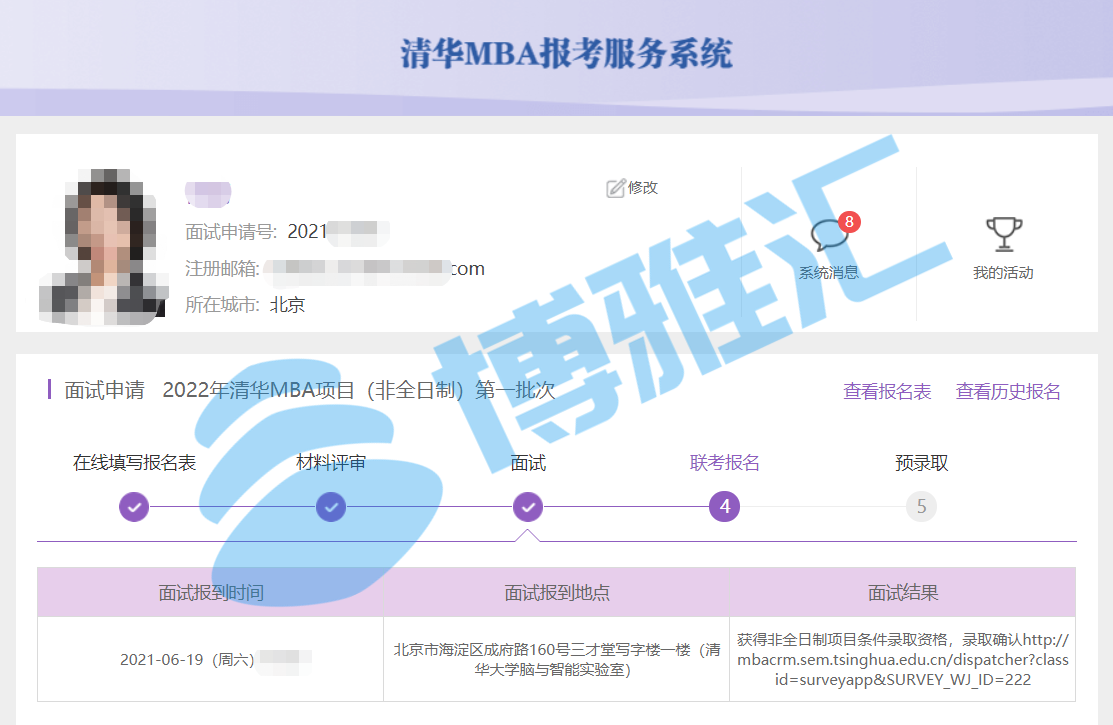1113x725 pixels.
Task: Open 我的活动 trophy icon
Action: tap(1004, 234)
